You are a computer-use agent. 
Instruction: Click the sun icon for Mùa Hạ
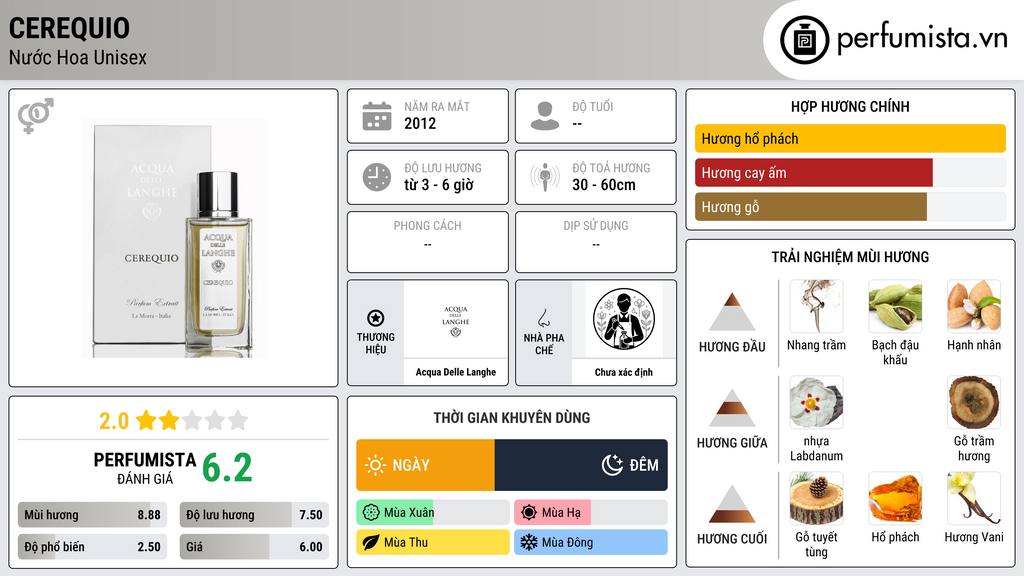529,513
